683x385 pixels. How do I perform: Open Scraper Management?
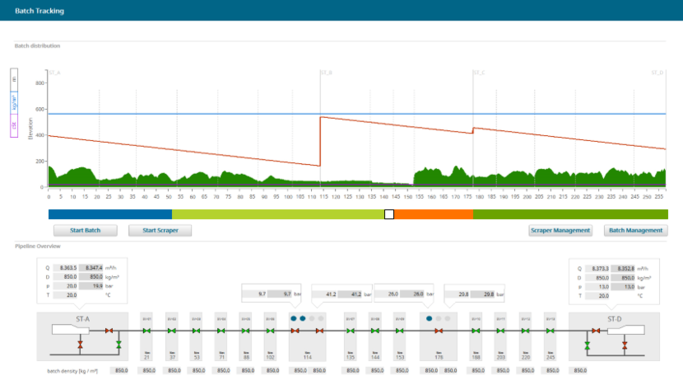tap(560, 230)
